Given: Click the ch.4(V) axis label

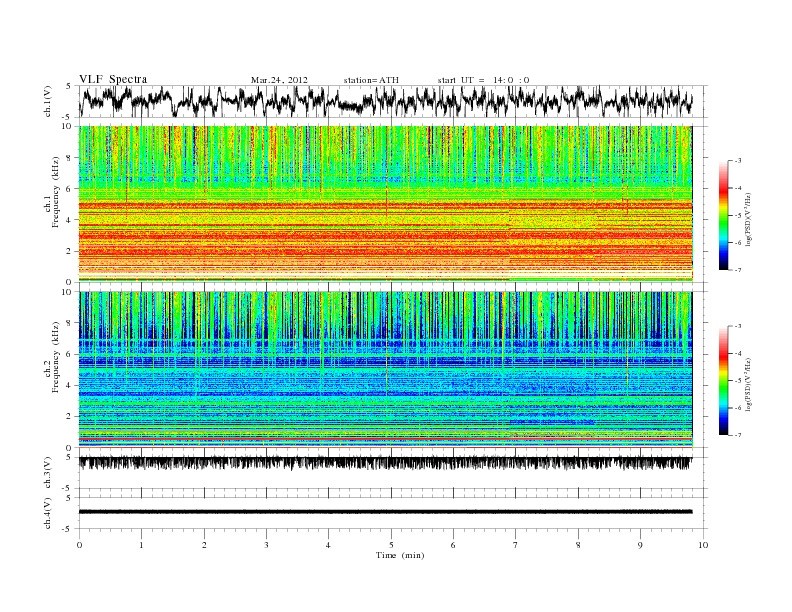Looking at the screenshot, I should [48, 513].
